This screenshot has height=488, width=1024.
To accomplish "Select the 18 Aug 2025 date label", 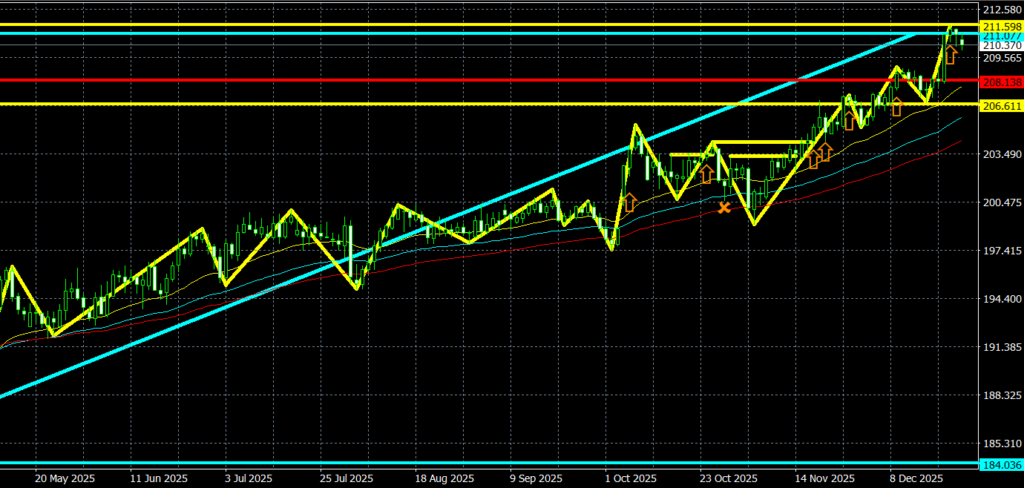I will 442,478.
